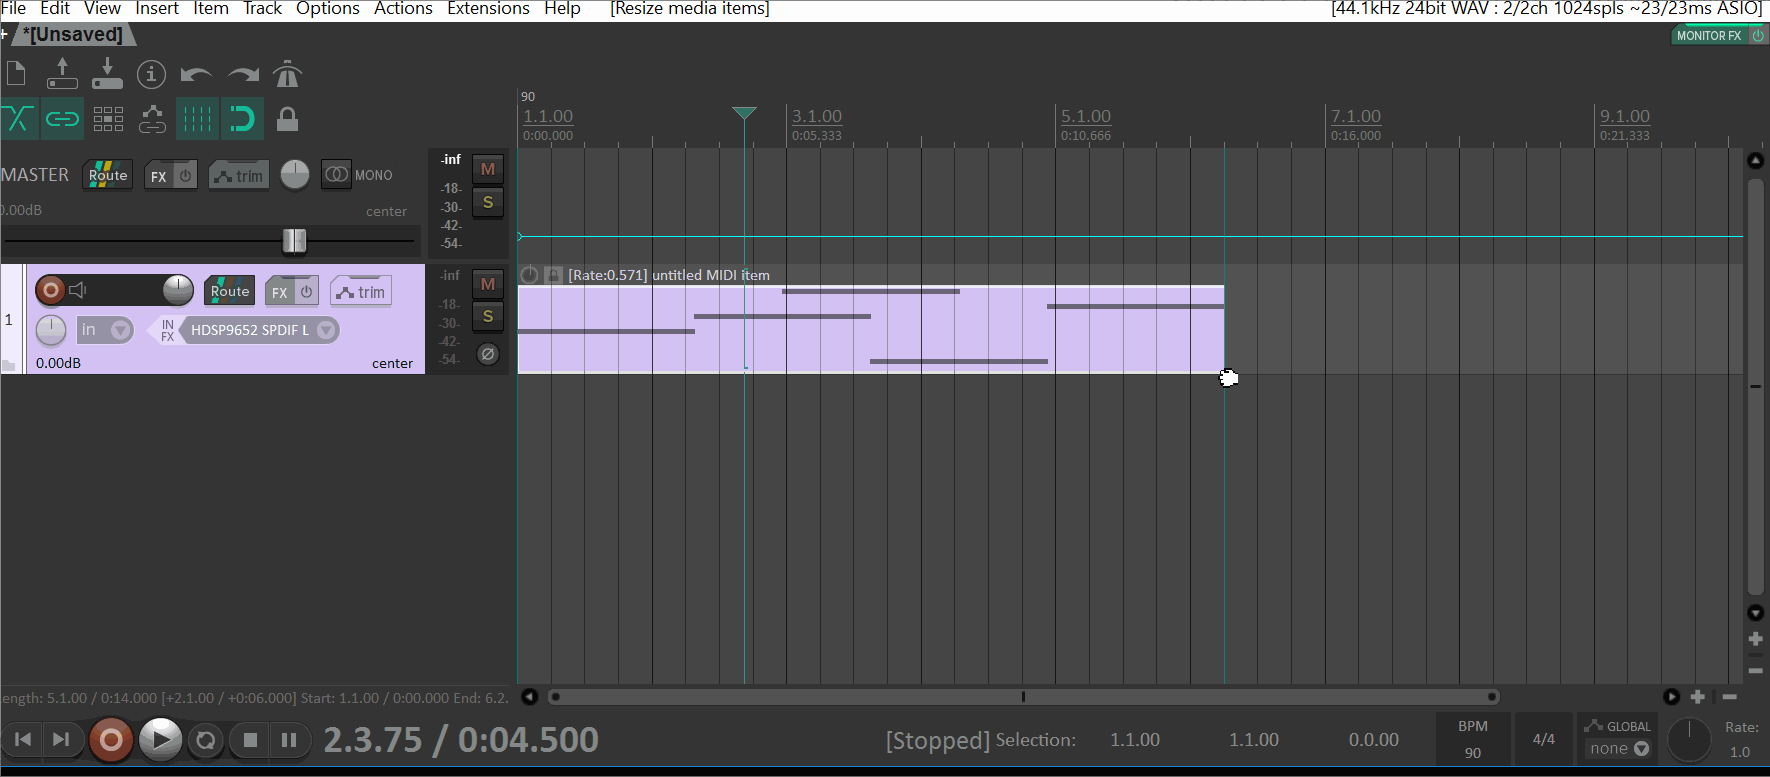Start playback with the Play button
Image resolution: width=1770 pixels, height=777 pixels.
click(x=160, y=740)
